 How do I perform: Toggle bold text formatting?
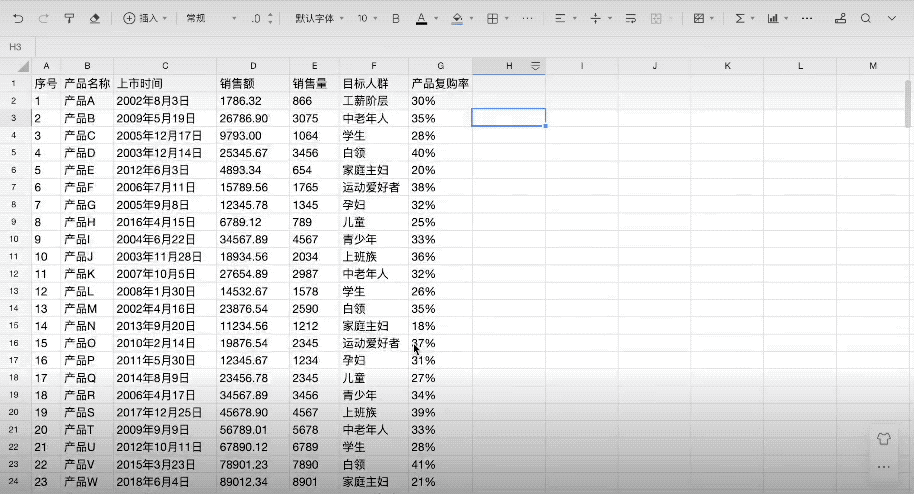pos(396,18)
